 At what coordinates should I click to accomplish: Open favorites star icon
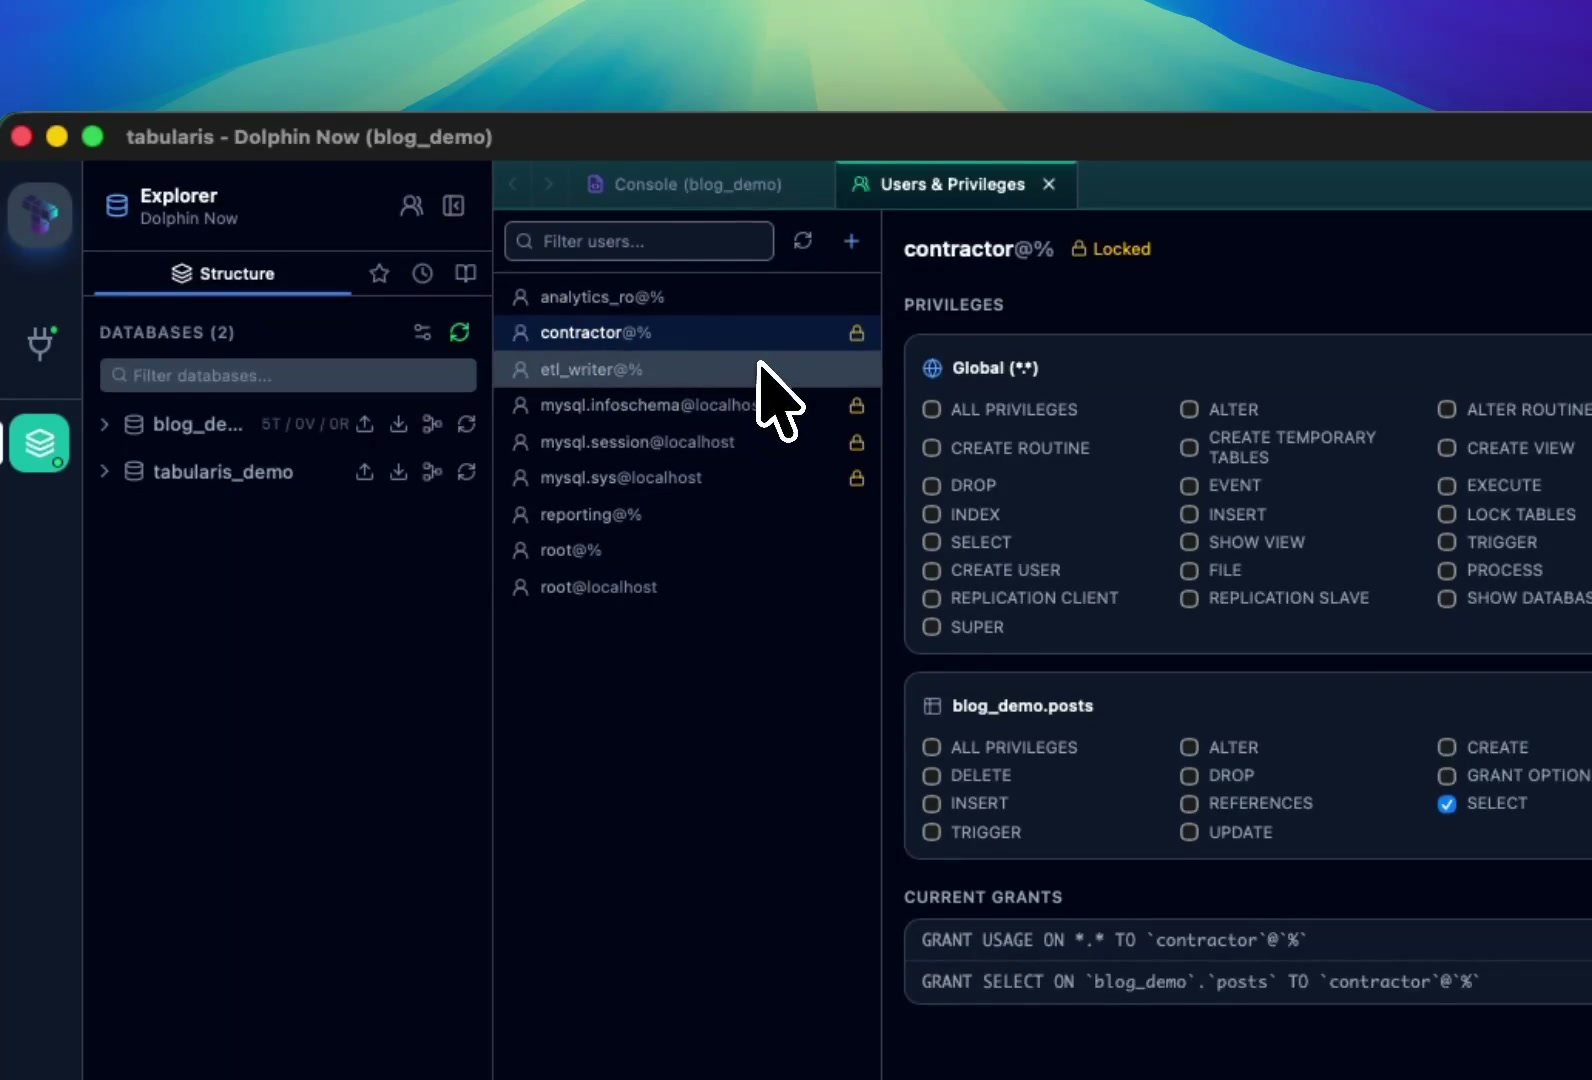[x=379, y=273]
